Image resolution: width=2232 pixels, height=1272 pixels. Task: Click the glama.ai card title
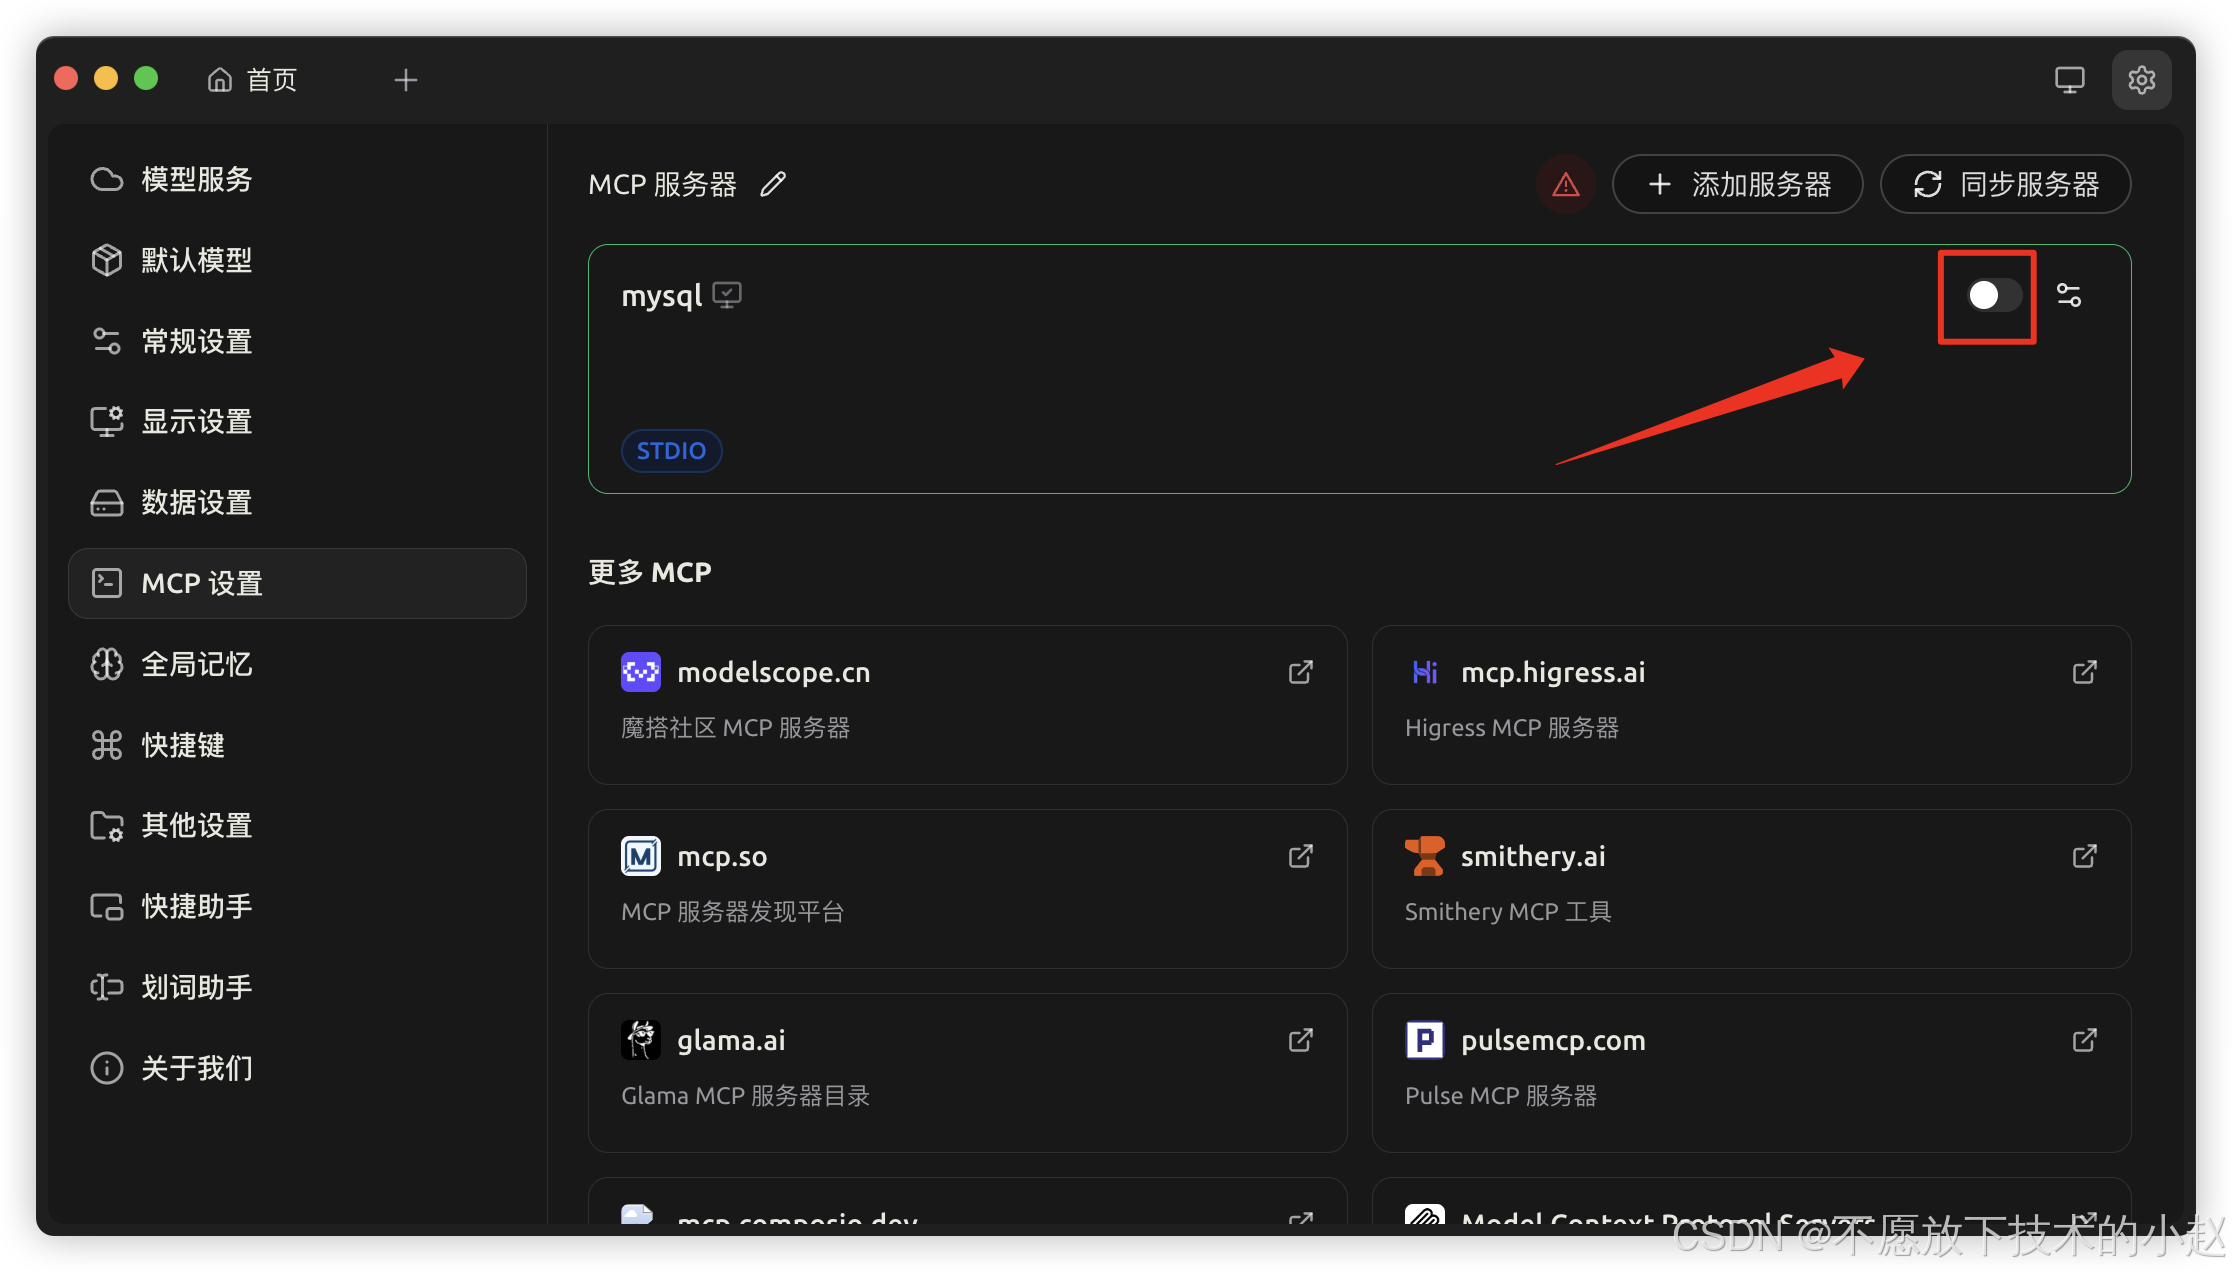tap(731, 1041)
